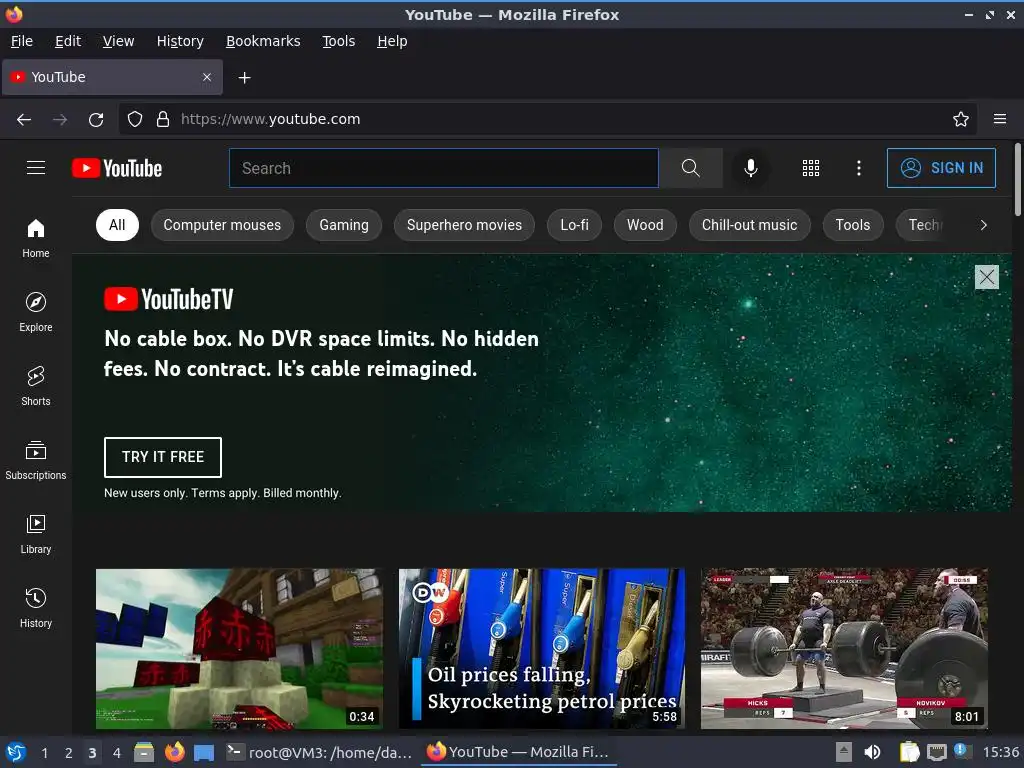Click the YouTube logo

pyautogui.click(x=117, y=168)
